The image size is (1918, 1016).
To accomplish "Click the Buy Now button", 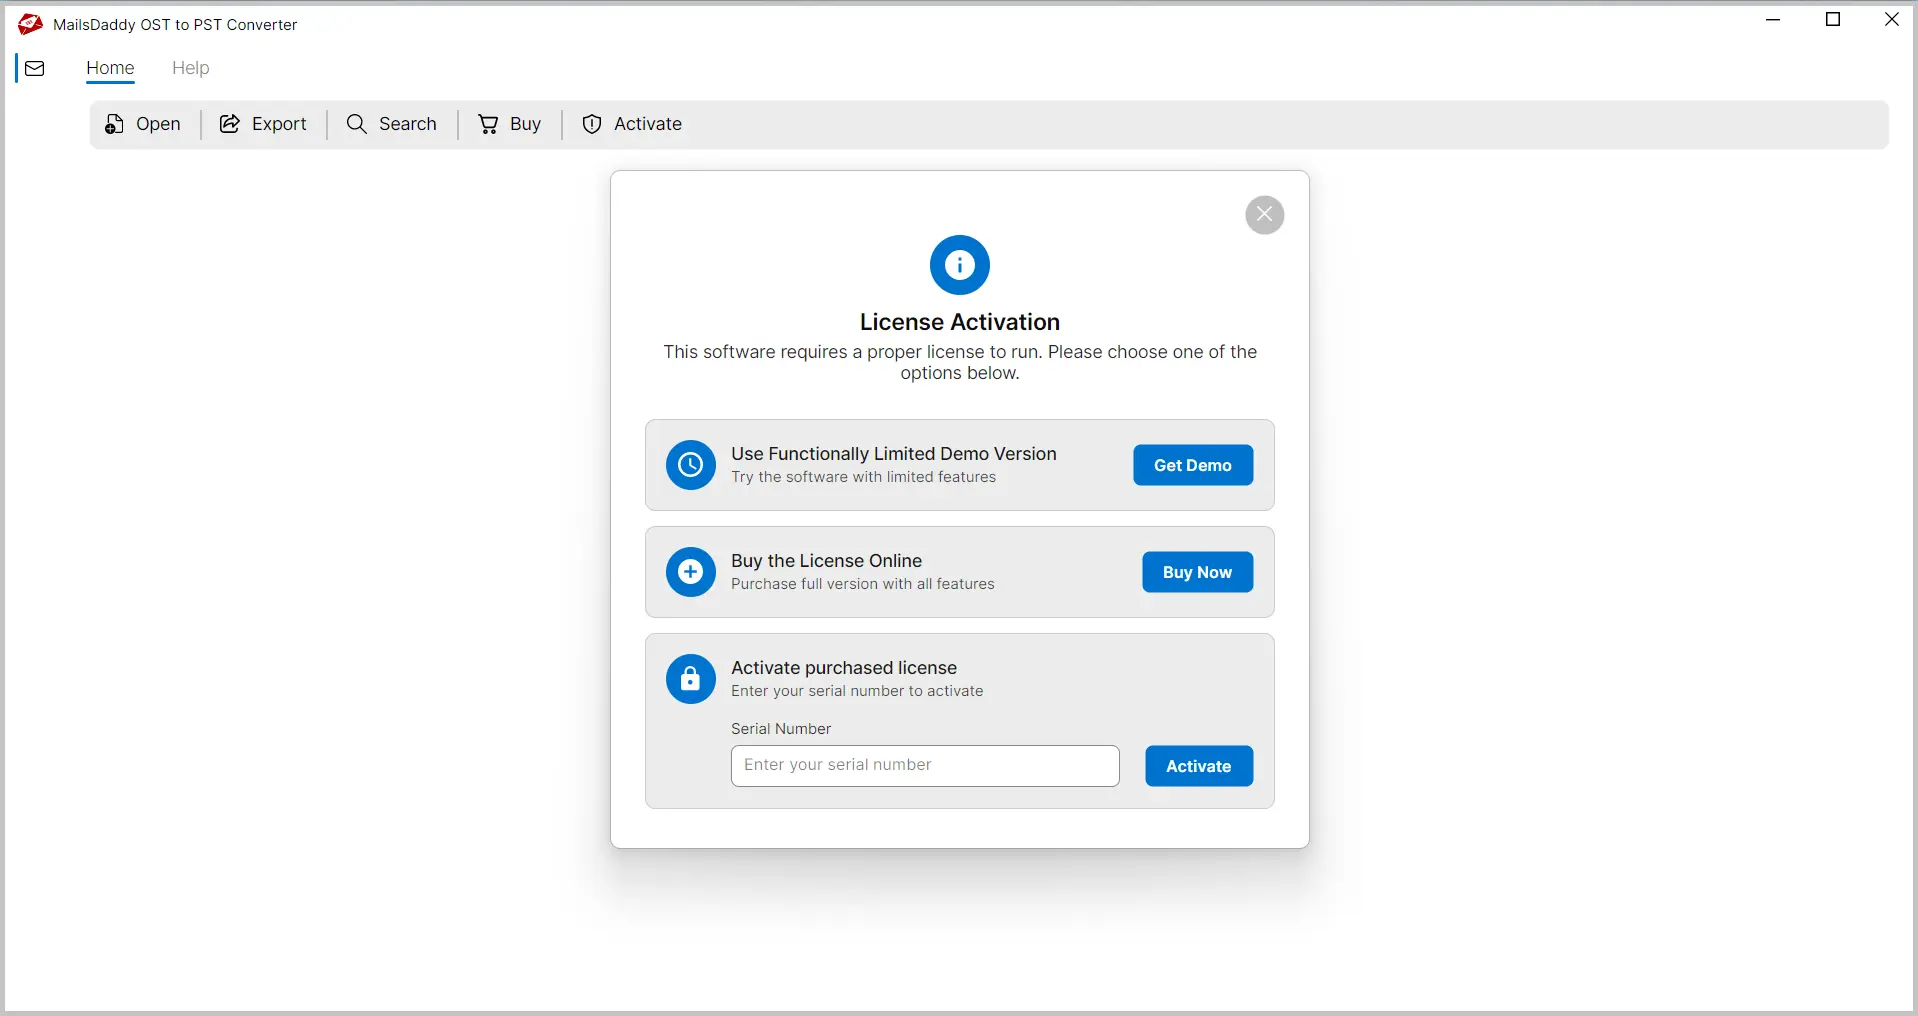I will coord(1198,572).
